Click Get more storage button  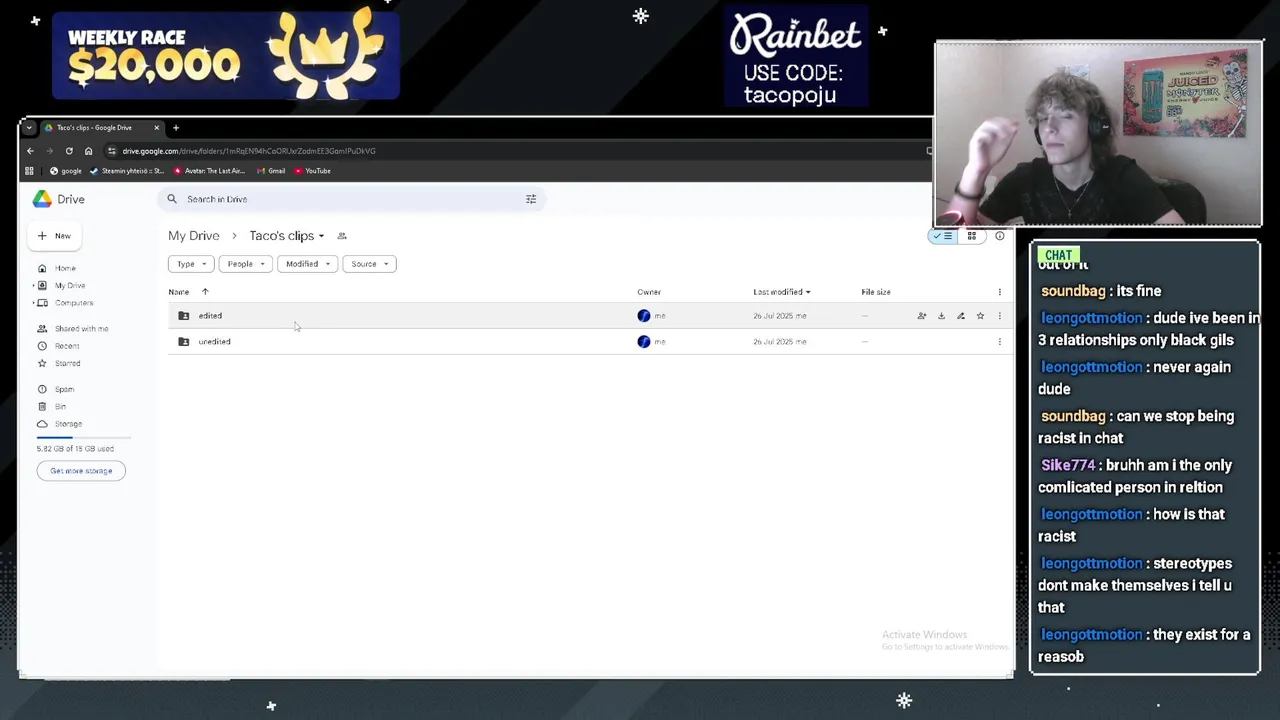click(x=81, y=470)
